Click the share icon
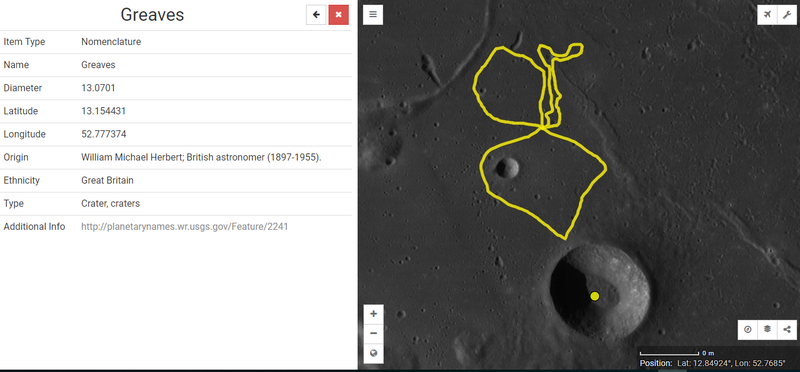Image resolution: width=800 pixels, height=372 pixels. [787, 330]
